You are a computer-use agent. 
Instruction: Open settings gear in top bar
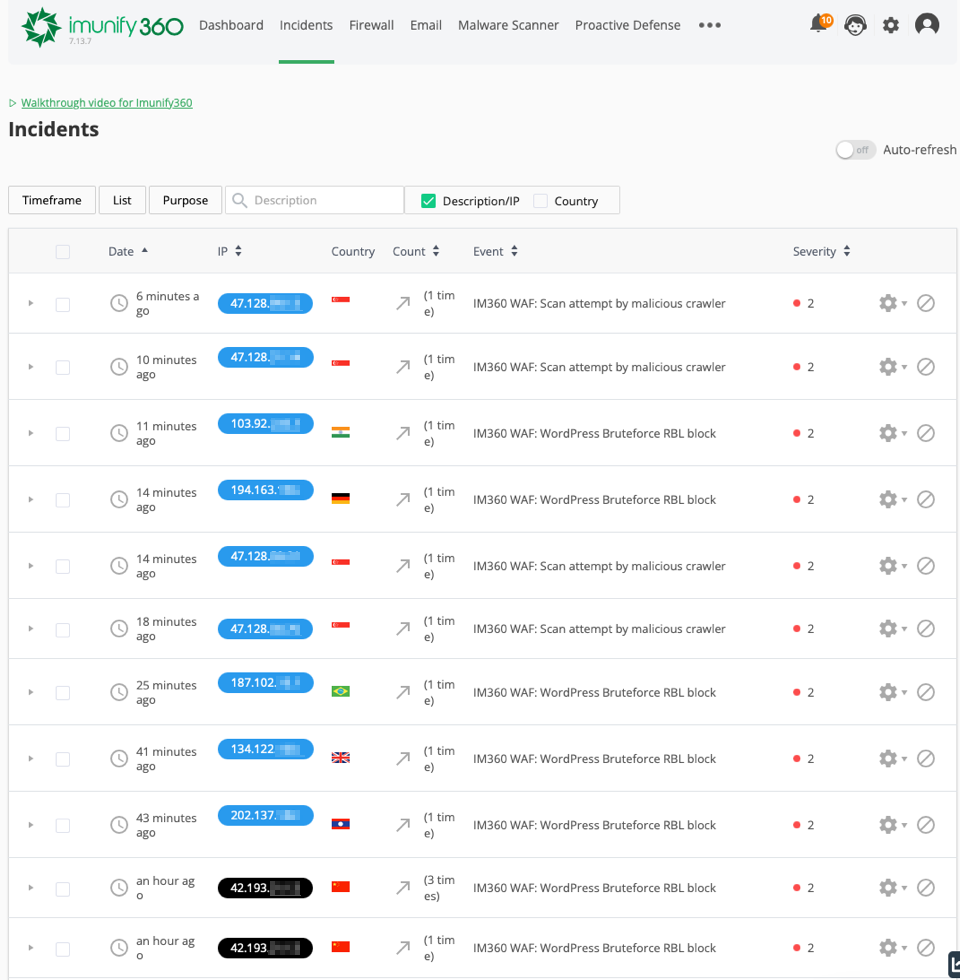click(x=891, y=25)
